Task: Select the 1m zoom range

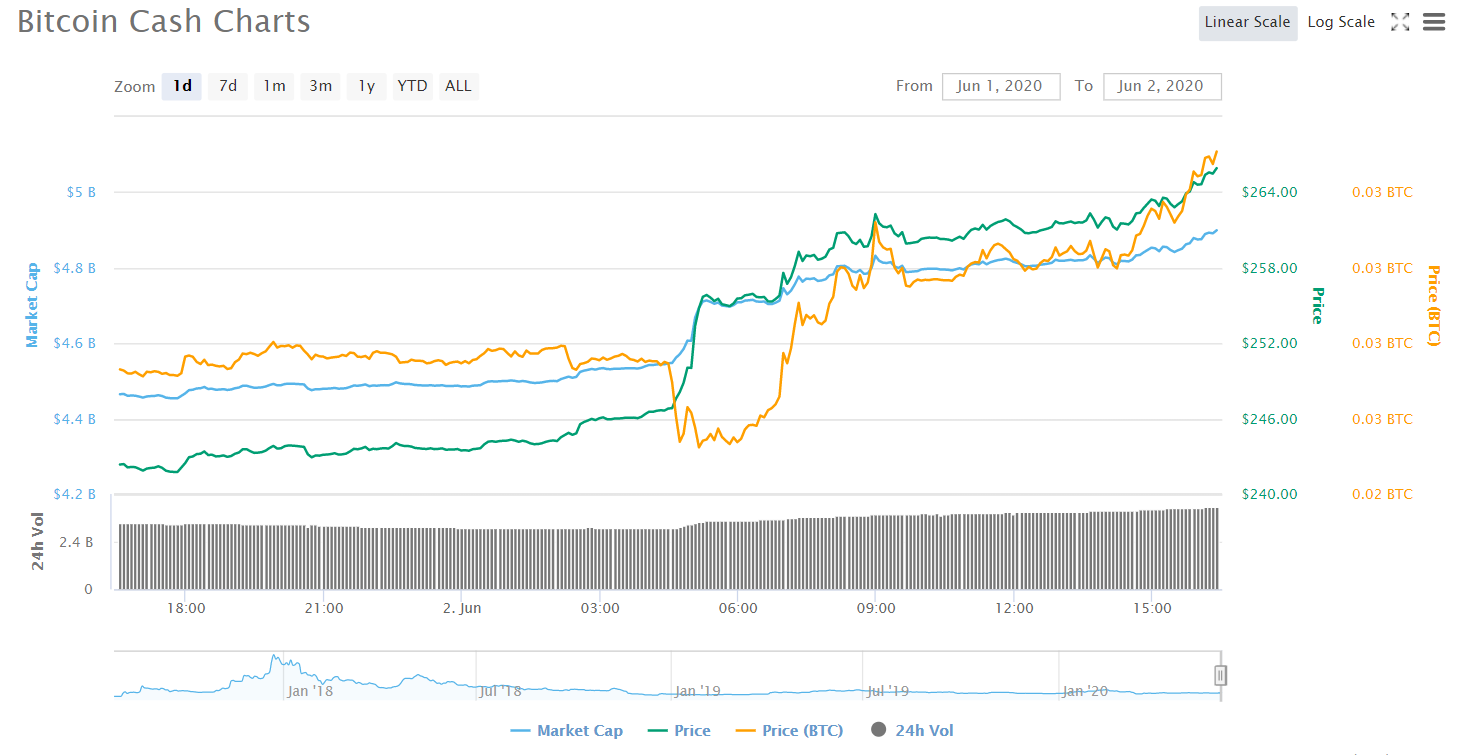Action: [274, 86]
